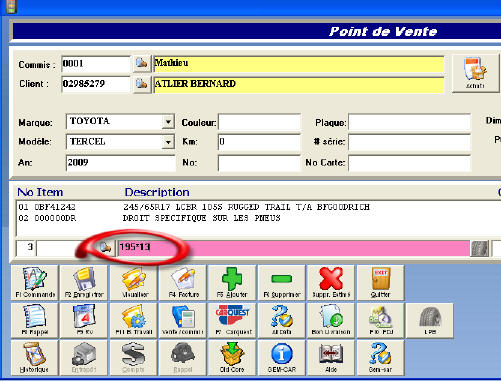Image resolution: width=501 pixels, height=381 pixels.
Task: Click the empty Plaque field
Action: pos(410,122)
